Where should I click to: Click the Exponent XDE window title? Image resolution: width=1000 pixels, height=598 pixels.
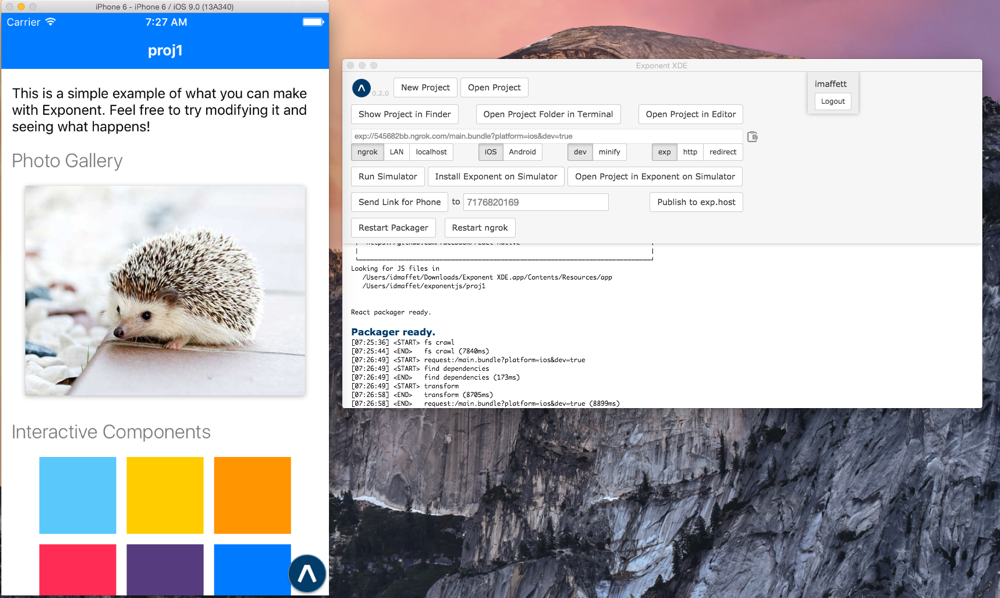coord(661,66)
